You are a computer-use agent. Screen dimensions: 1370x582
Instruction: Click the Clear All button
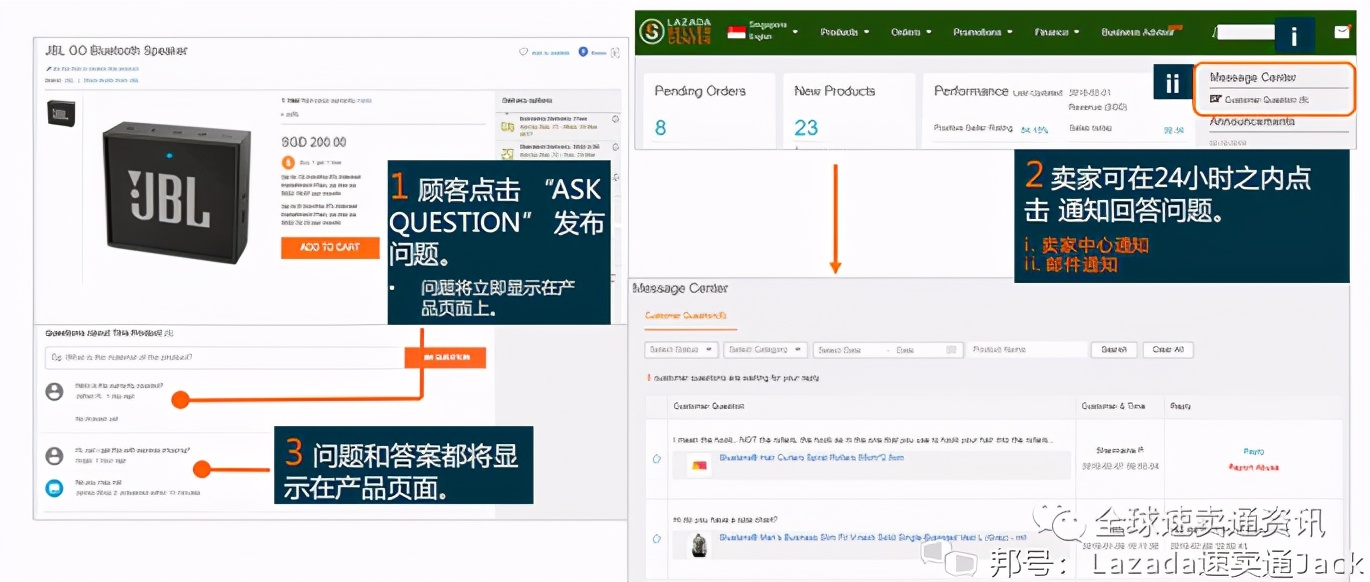coord(1167,349)
